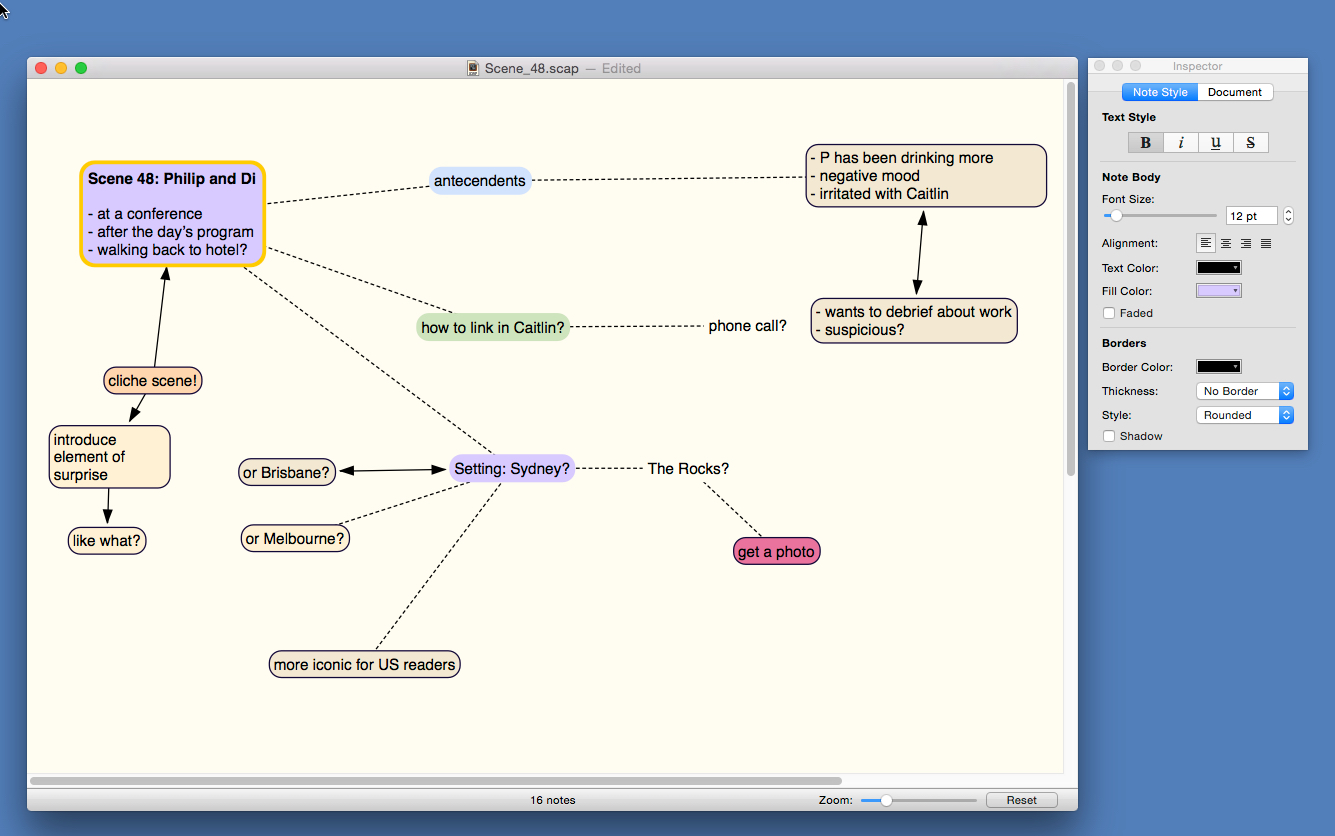
Task: Enable the Faded checkbox
Action: click(1109, 313)
